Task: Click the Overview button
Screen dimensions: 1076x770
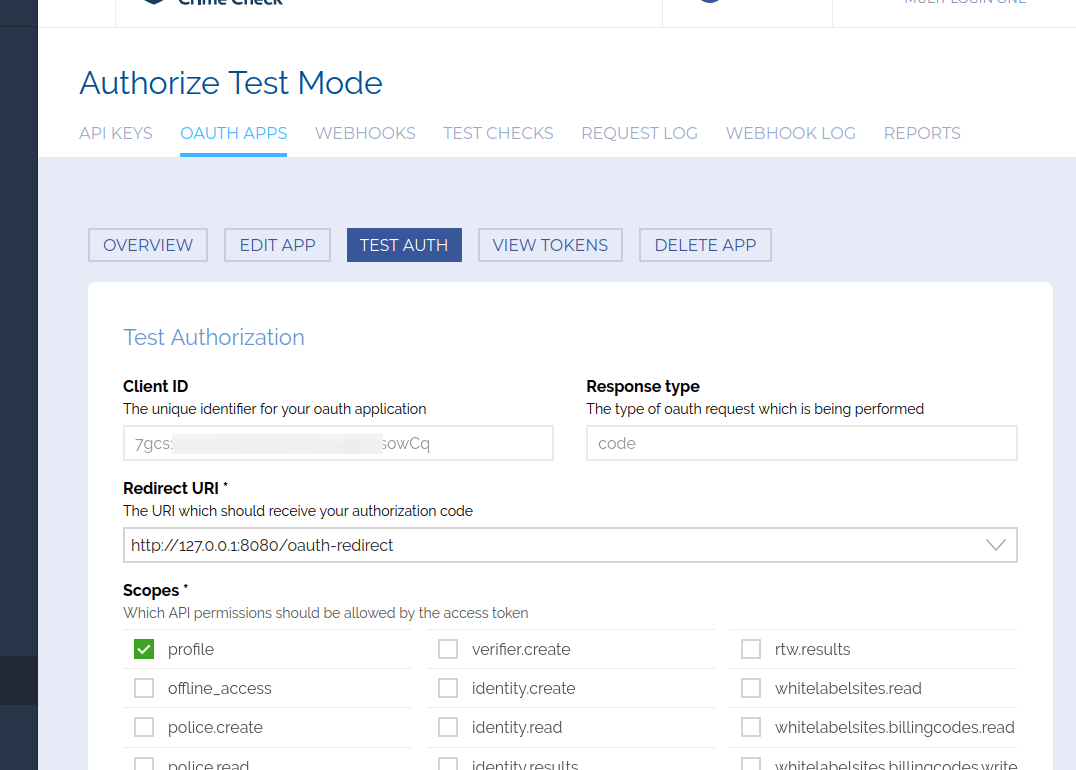Action: [148, 245]
